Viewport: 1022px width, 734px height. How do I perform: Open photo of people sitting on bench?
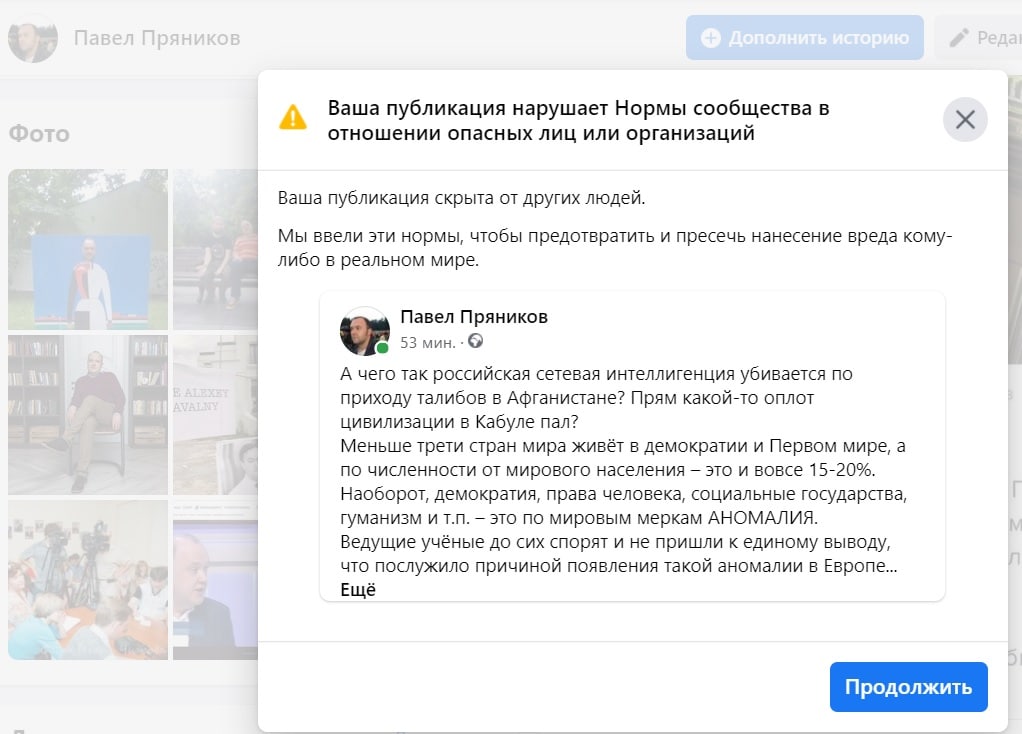pos(216,250)
